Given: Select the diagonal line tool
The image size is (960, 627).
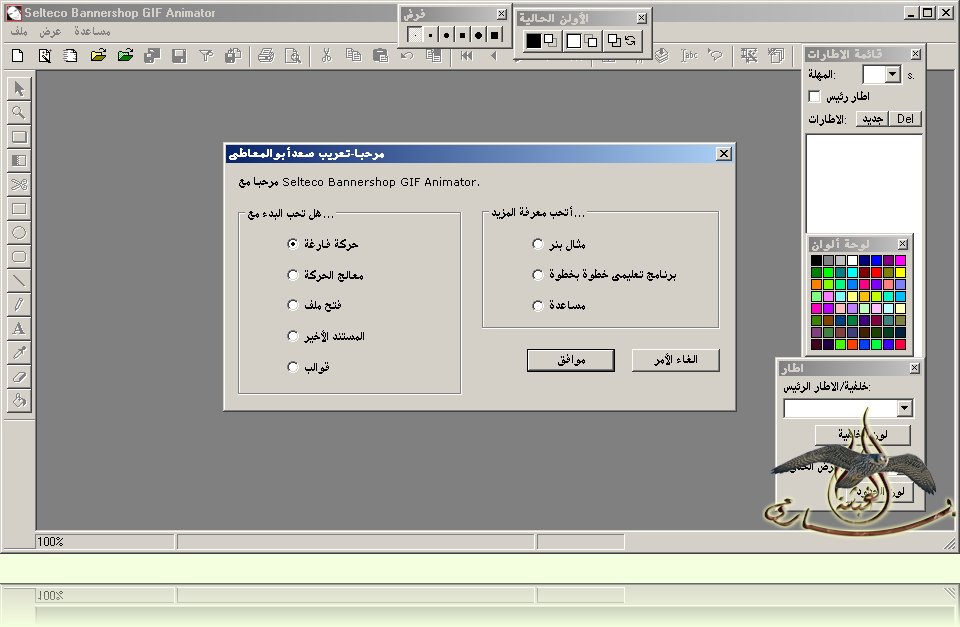Looking at the screenshot, I should click(x=19, y=280).
